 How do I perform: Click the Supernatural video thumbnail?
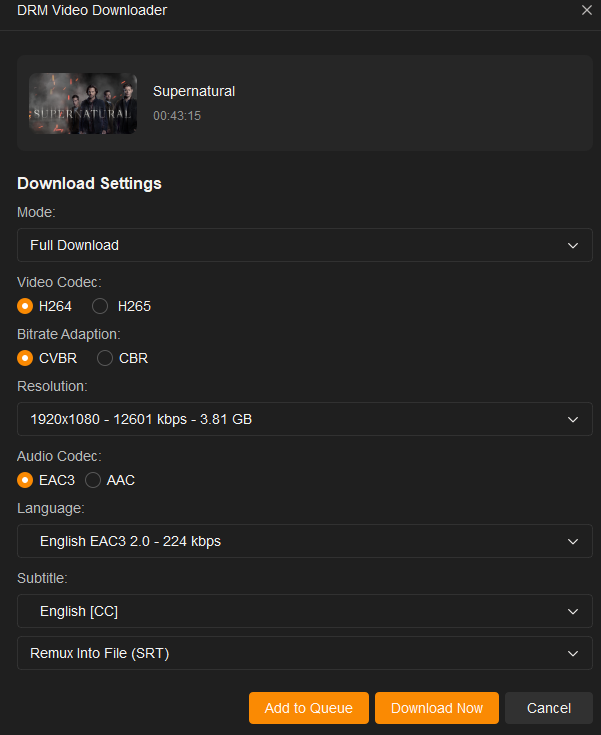click(83, 103)
